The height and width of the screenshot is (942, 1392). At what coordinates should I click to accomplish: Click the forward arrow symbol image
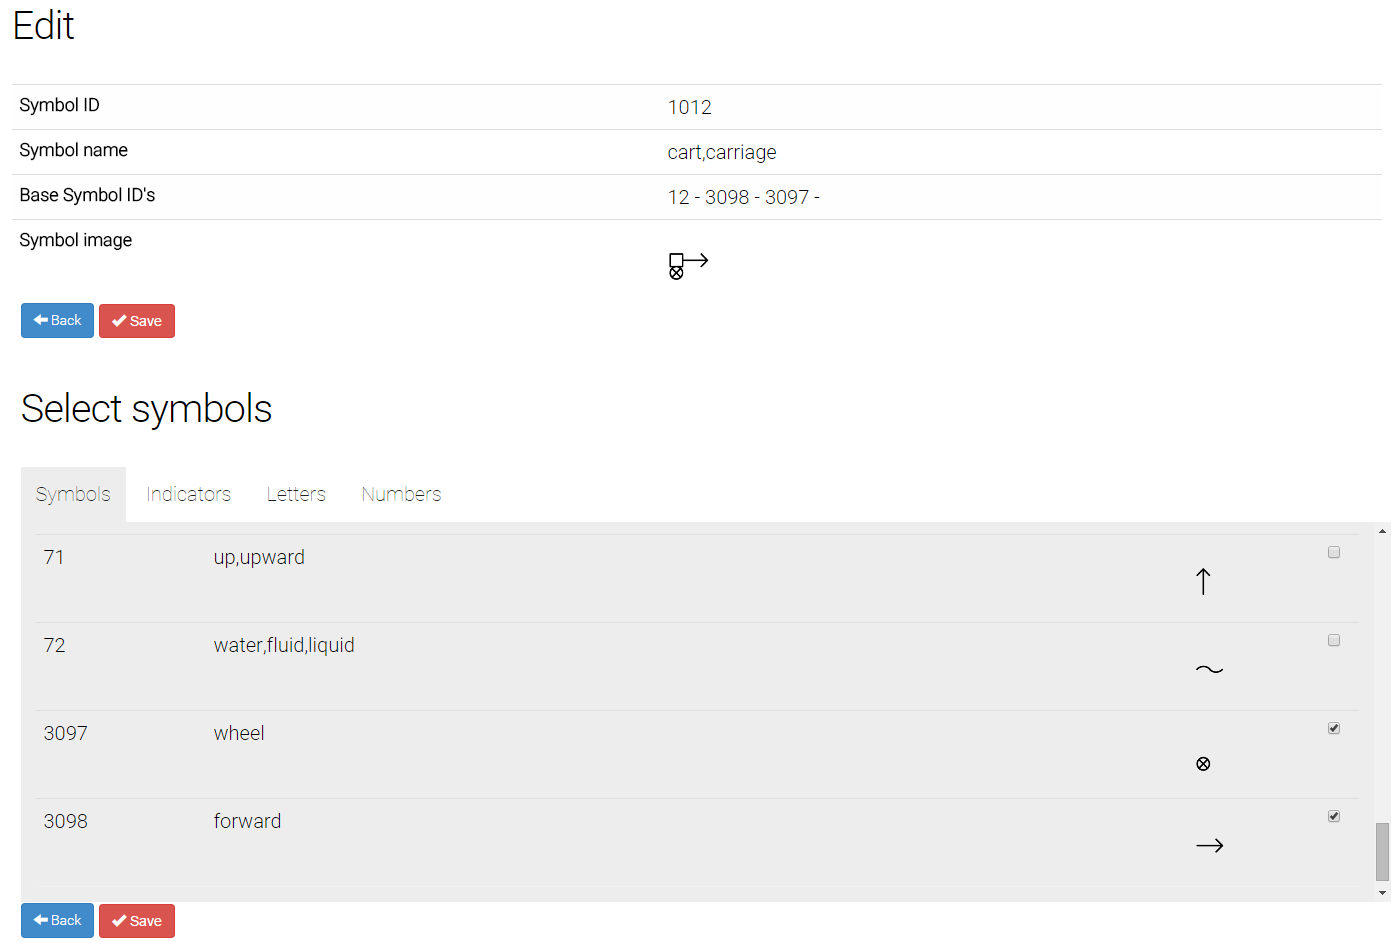(x=1209, y=846)
